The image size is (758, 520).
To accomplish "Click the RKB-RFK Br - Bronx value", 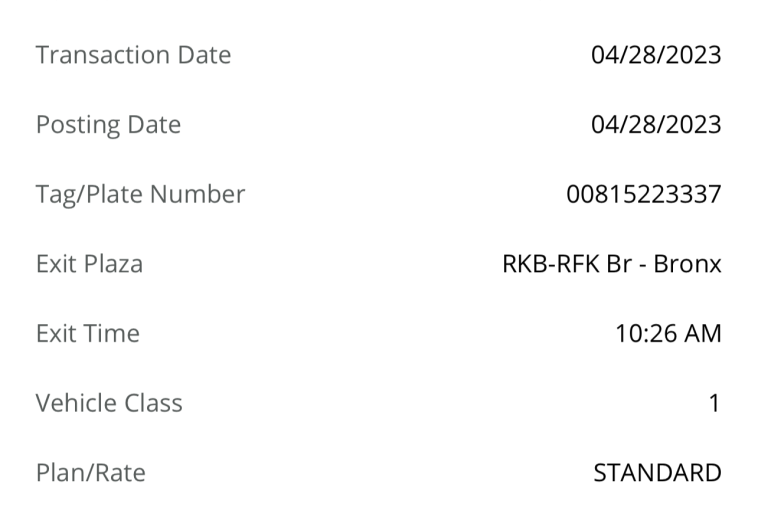I will 612,264.
